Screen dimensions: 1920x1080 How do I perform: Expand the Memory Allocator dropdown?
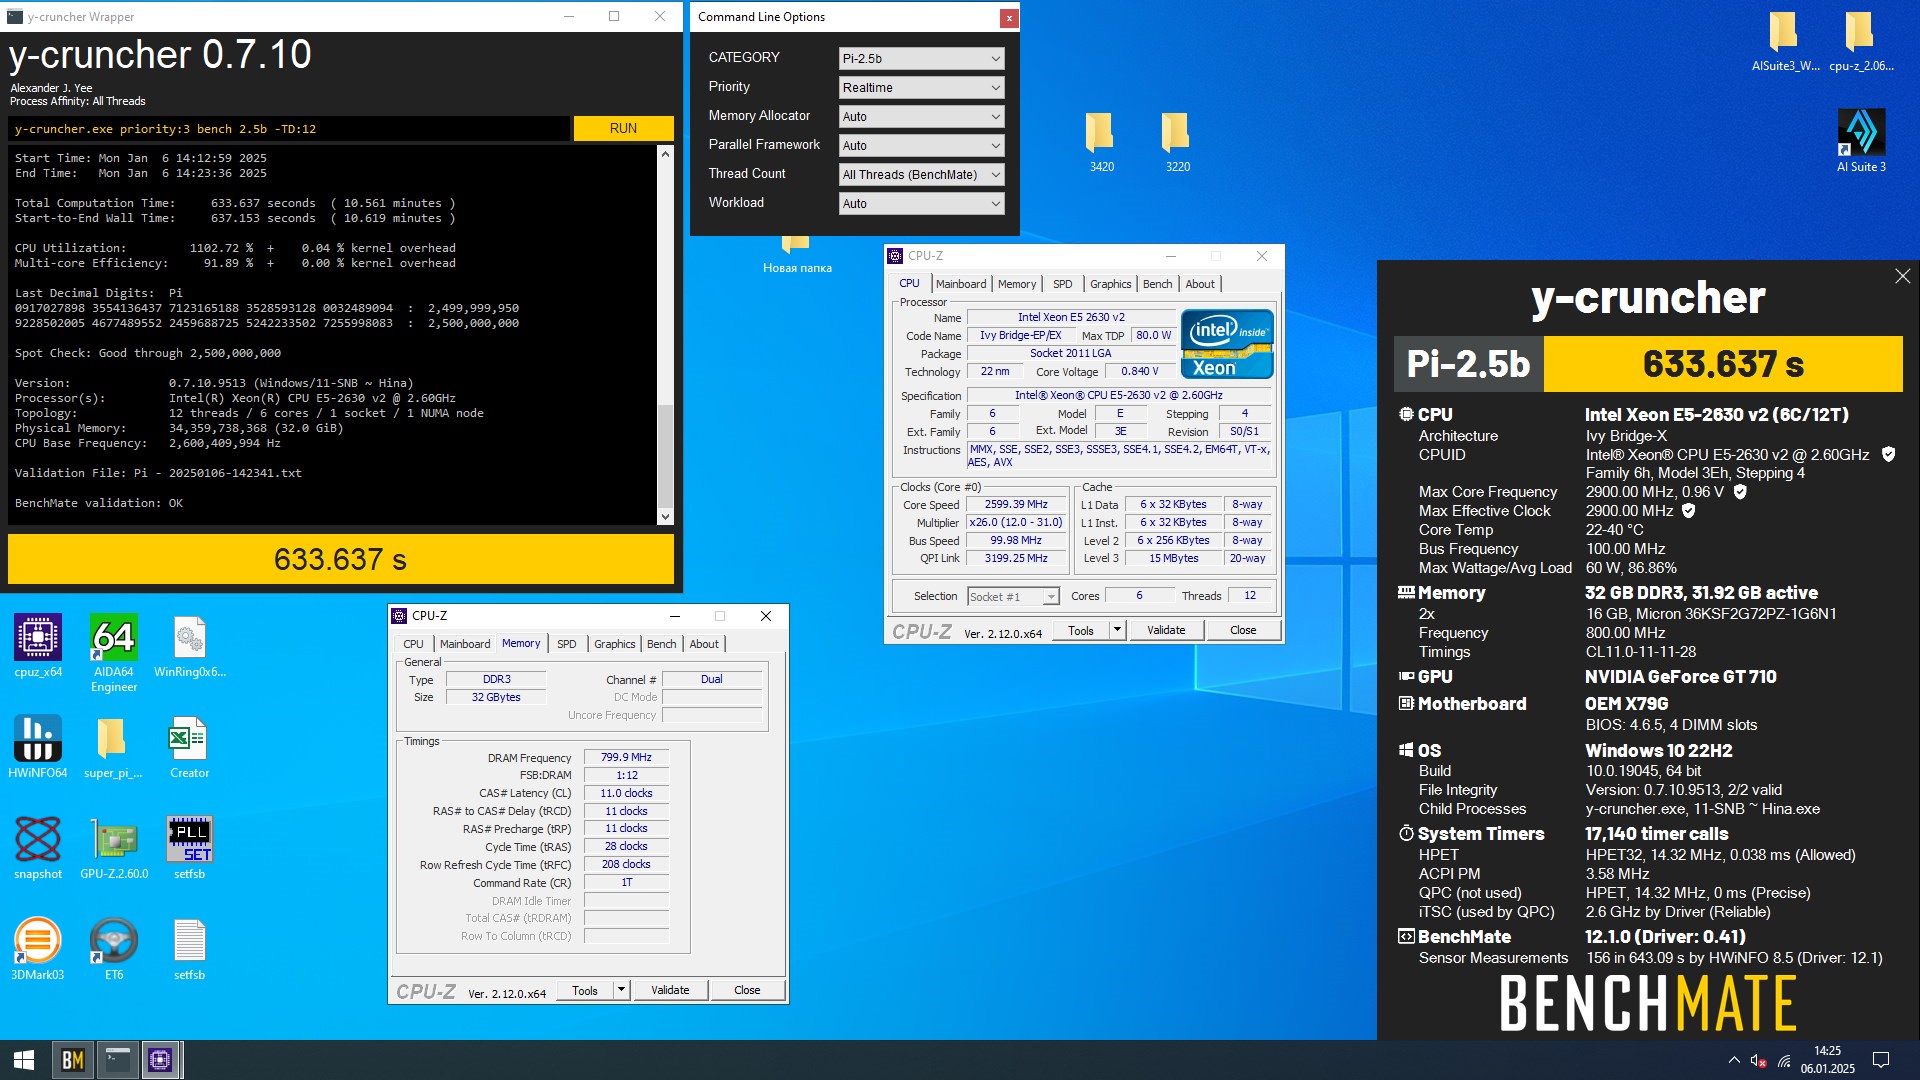pos(921,117)
